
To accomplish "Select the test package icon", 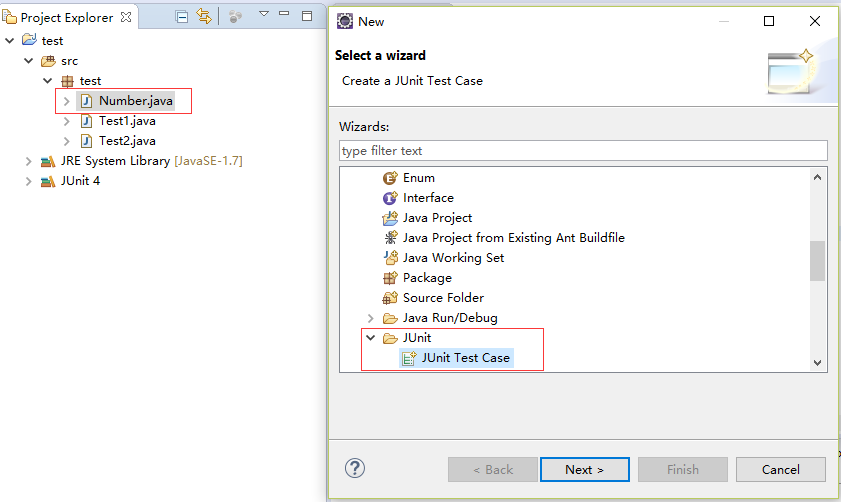I will 67,81.
